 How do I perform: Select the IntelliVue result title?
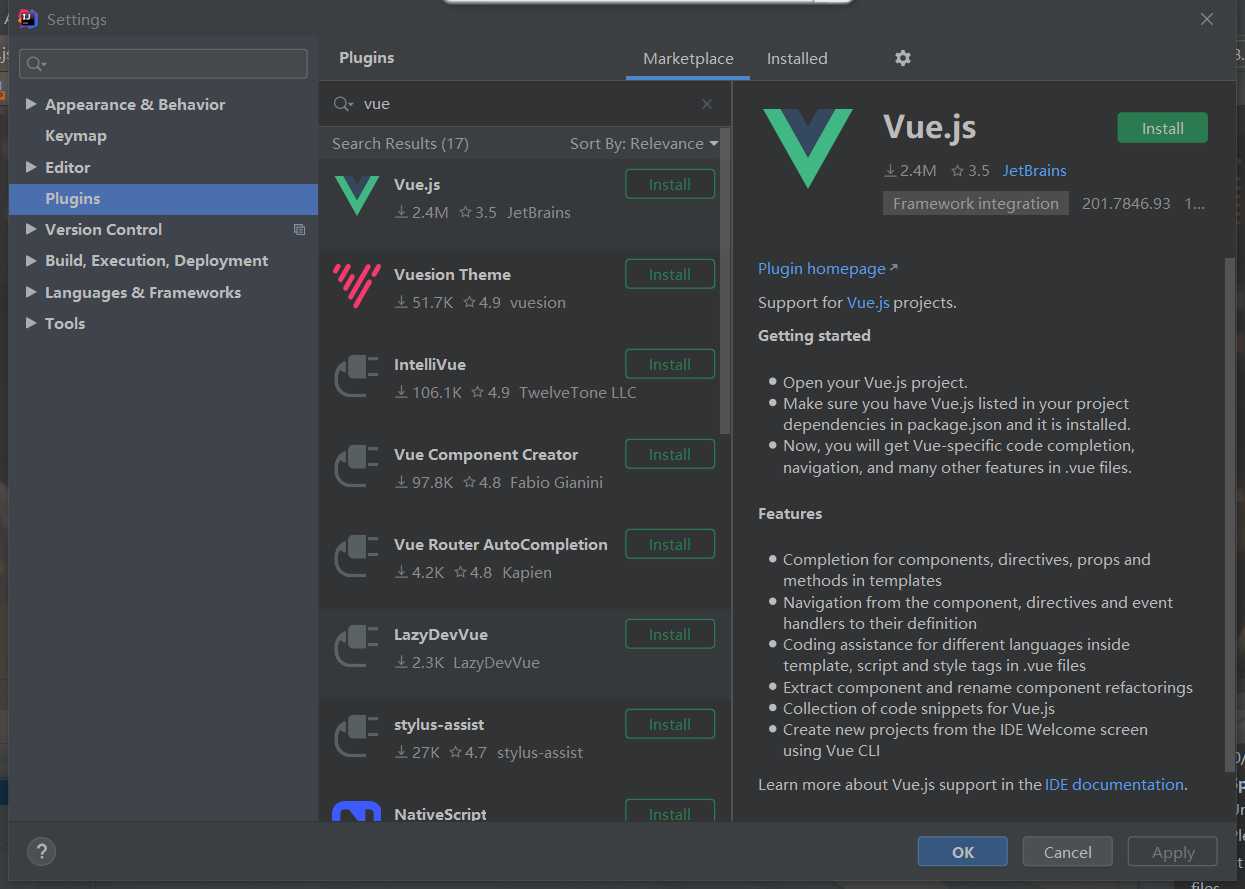pos(430,365)
